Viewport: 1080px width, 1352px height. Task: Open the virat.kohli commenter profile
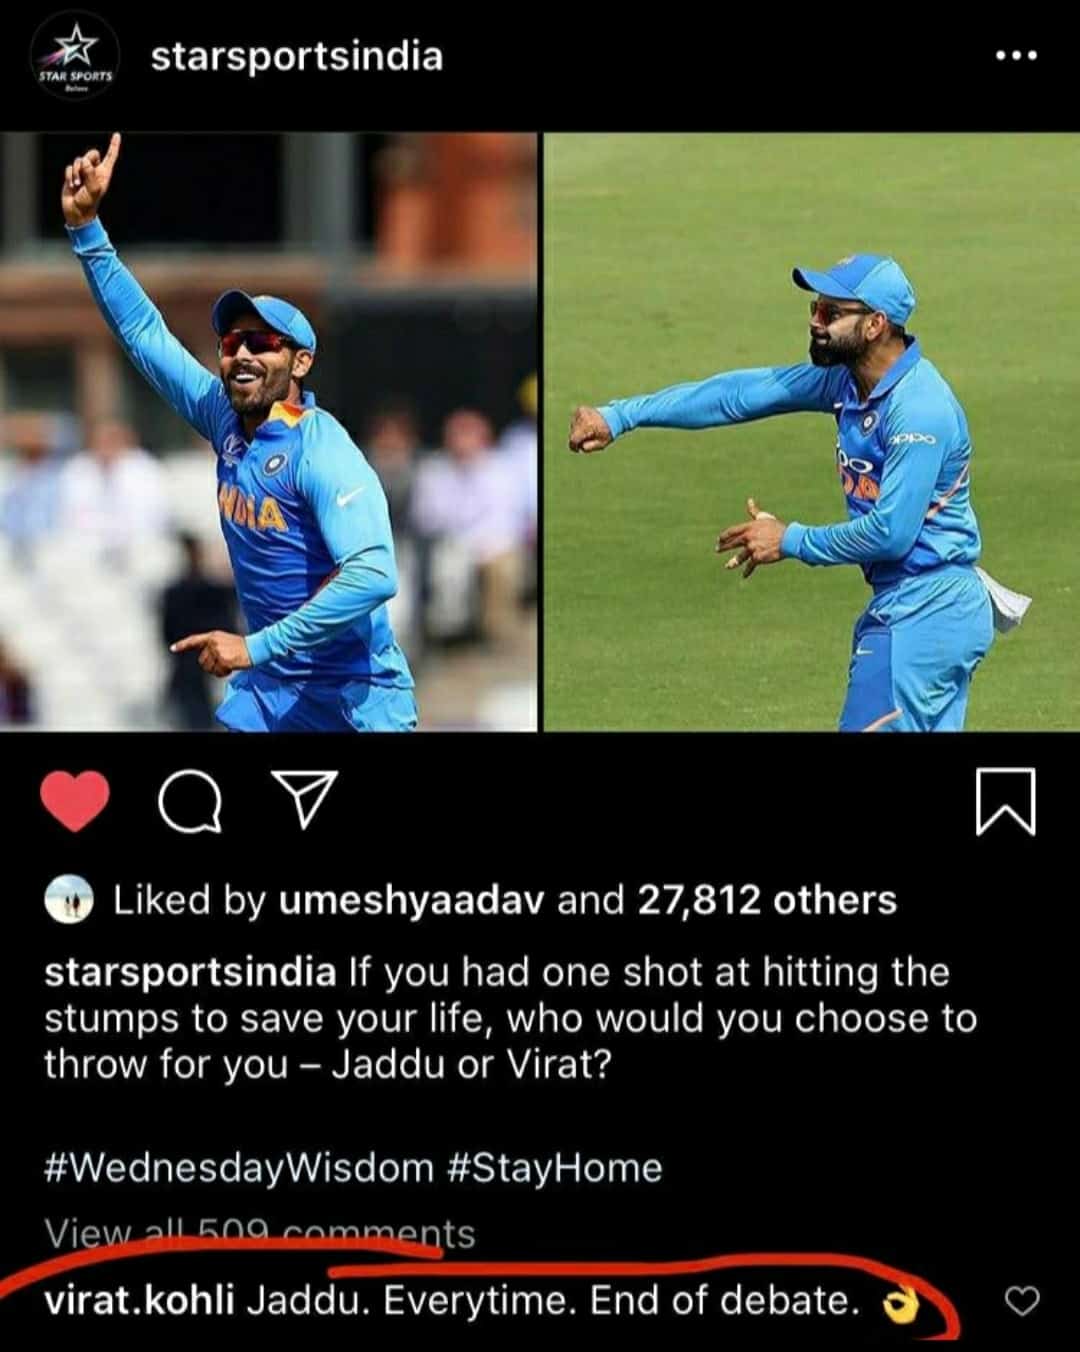click(139, 1301)
